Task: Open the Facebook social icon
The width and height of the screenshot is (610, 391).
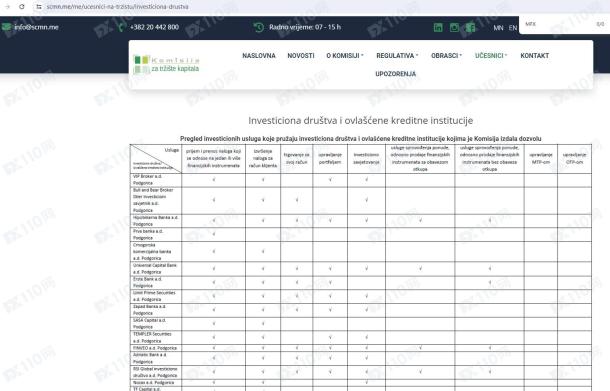Action: [x=470, y=27]
